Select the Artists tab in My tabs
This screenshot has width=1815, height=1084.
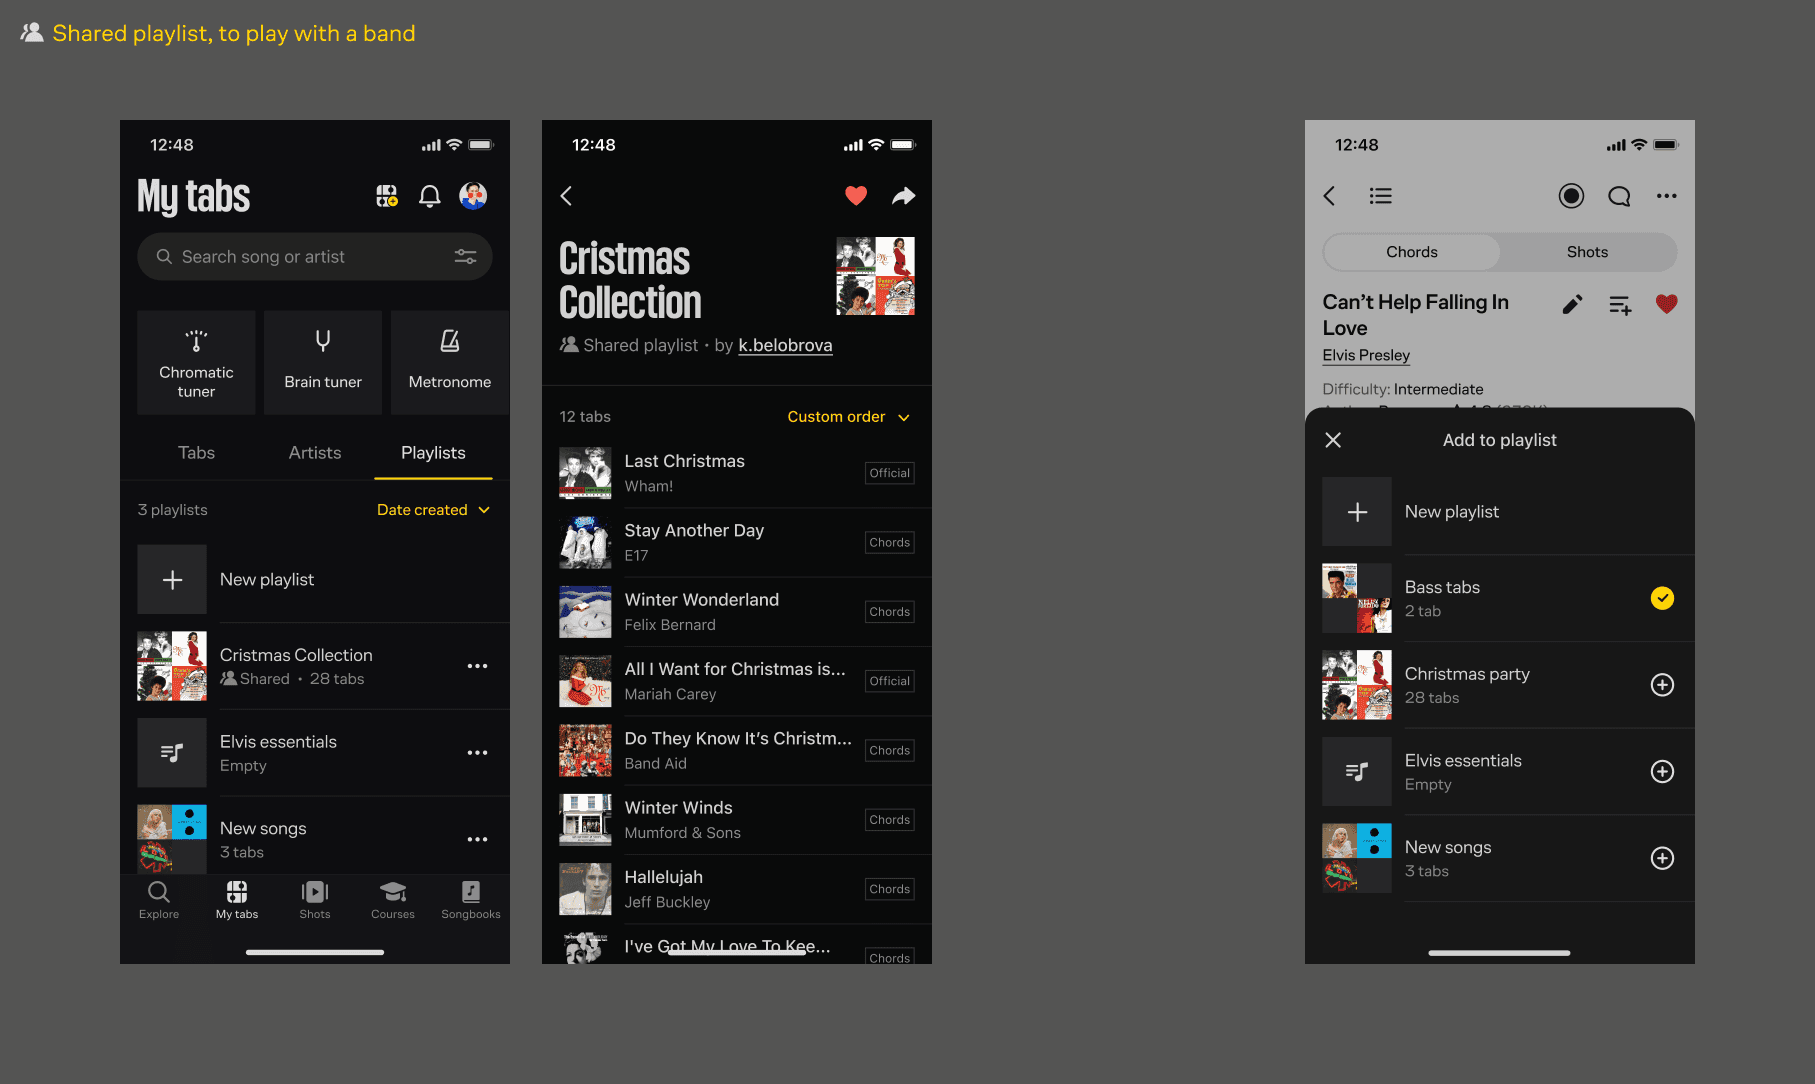pos(315,453)
